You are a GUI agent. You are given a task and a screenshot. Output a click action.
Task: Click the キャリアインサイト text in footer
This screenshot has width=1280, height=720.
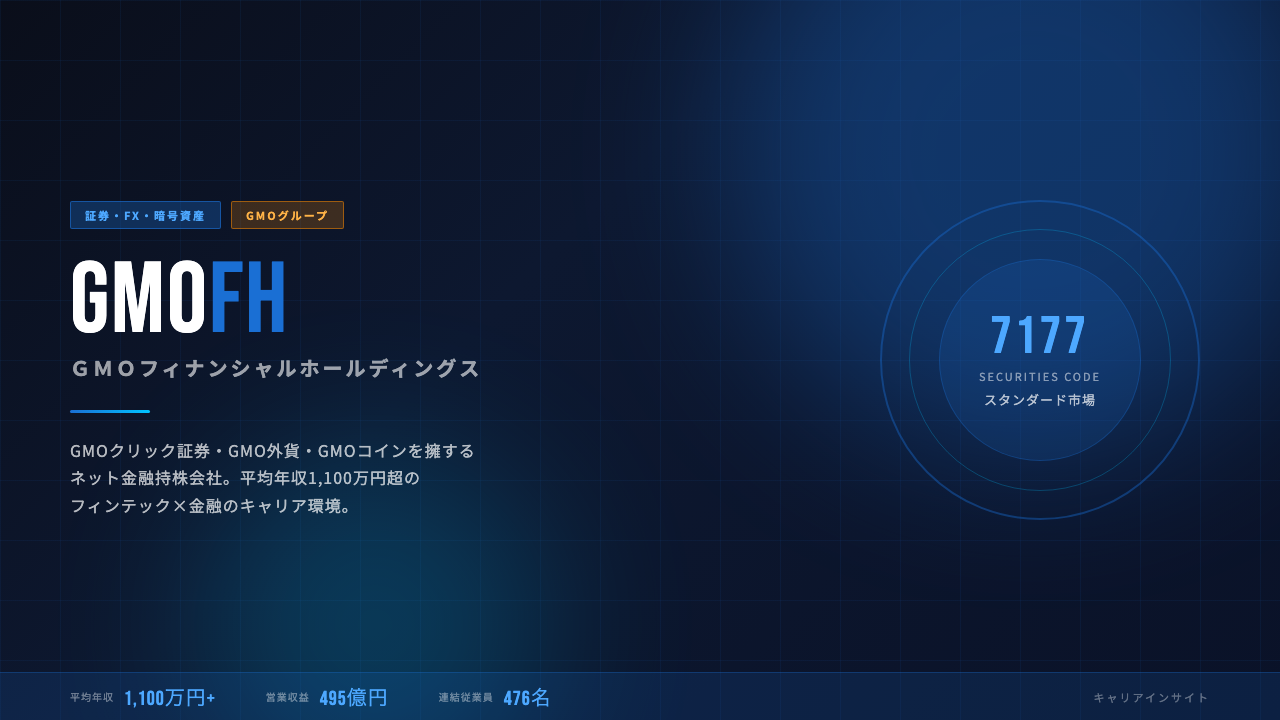pyautogui.click(x=1151, y=697)
